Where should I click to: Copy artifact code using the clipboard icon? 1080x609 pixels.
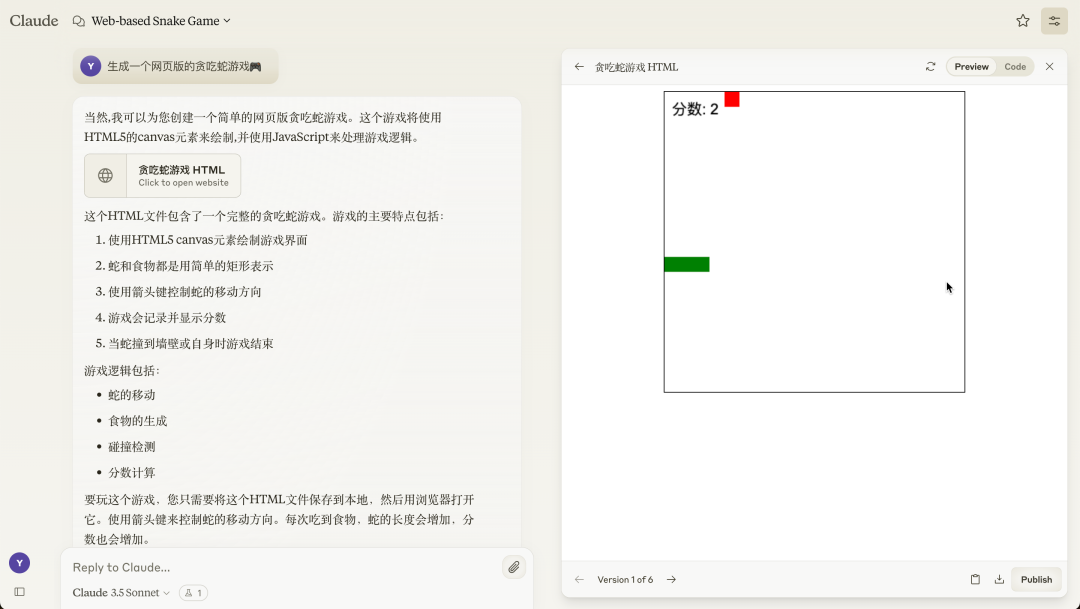975,579
